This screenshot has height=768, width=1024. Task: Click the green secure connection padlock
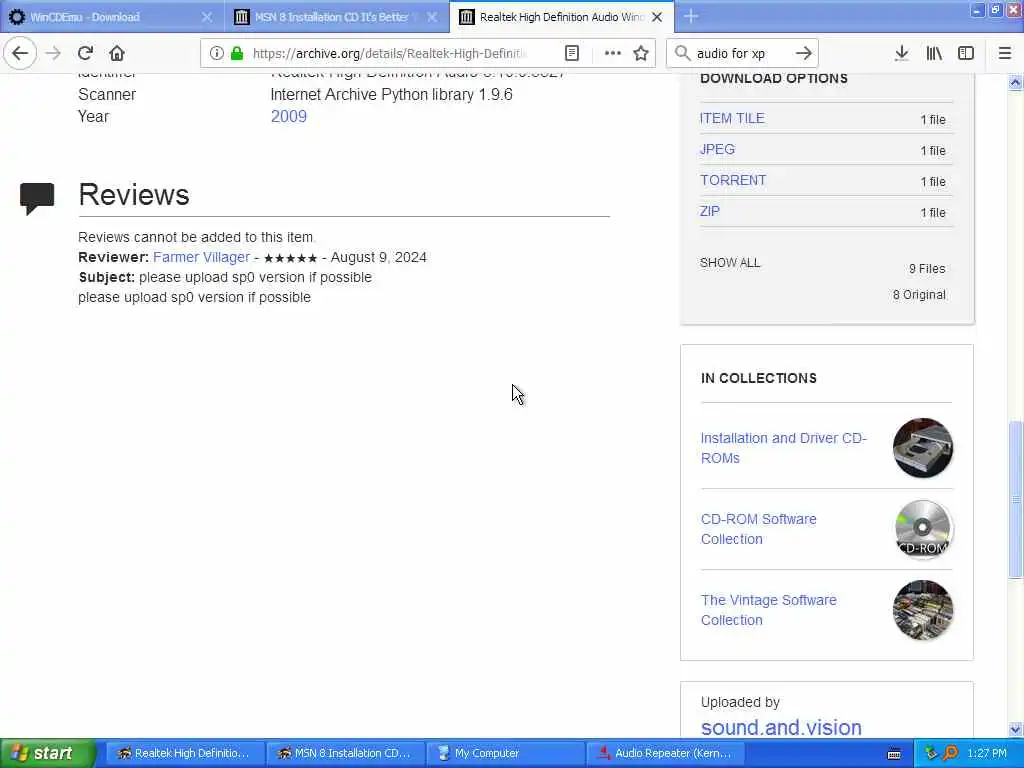pyautogui.click(x=237, y=54)
